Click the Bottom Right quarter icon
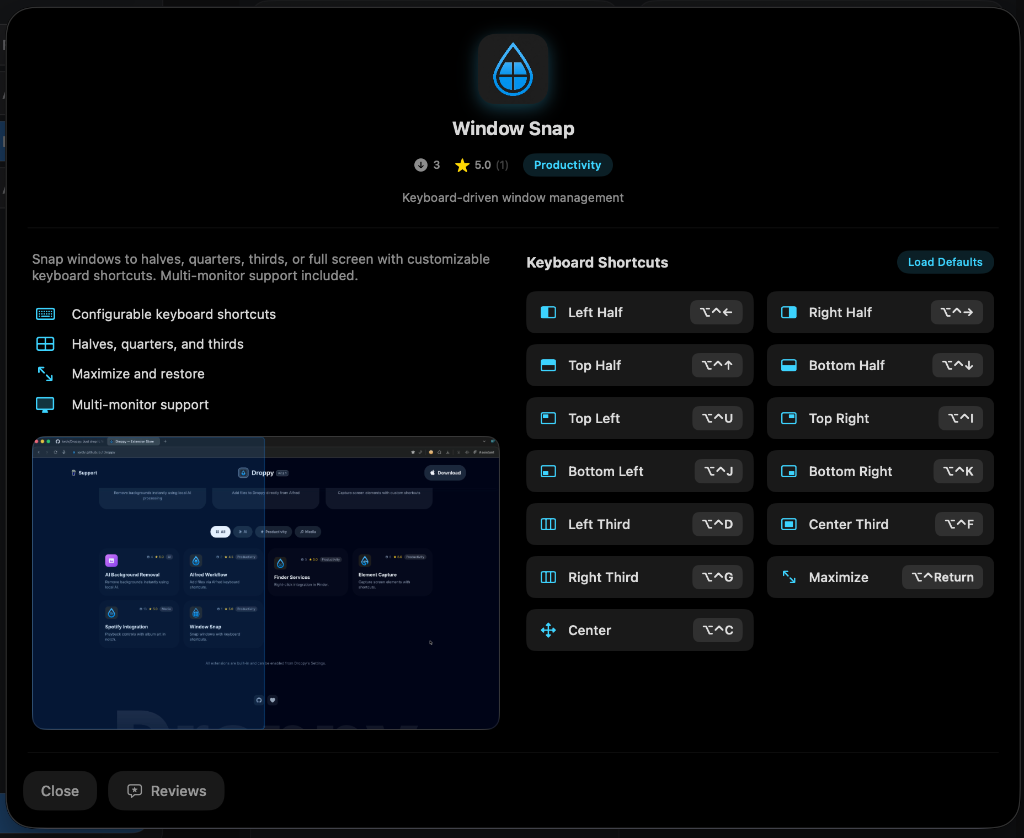The height and width of the screenshot is (838, 1024). [789, 471]
